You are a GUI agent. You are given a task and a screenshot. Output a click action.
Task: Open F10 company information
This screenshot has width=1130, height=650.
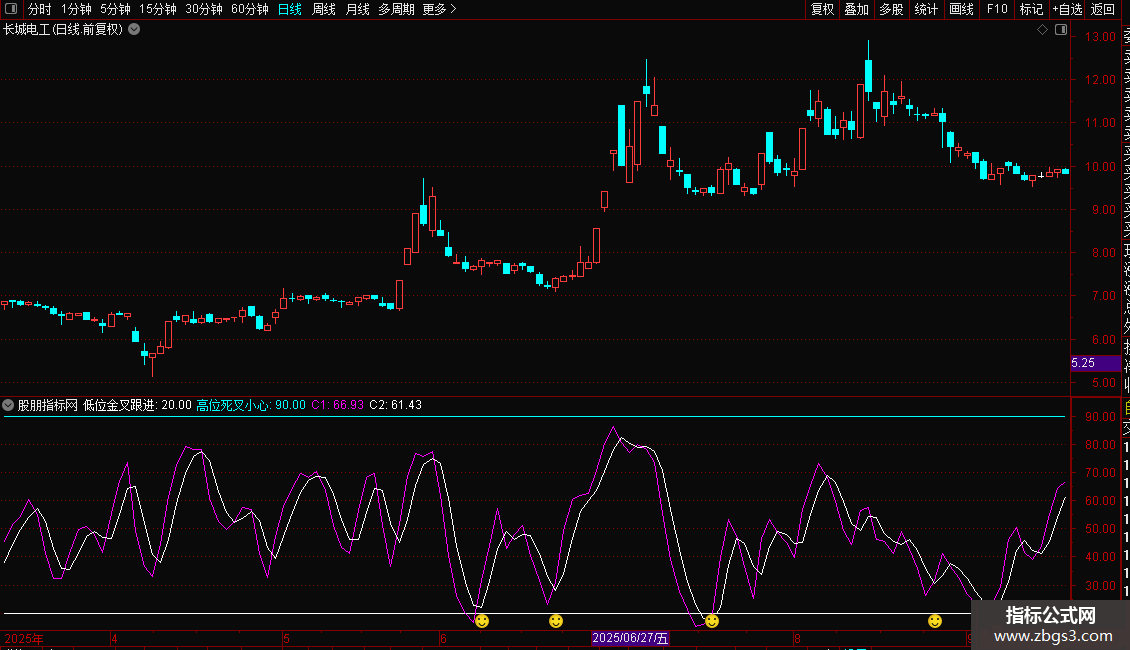tap(997, 9)
